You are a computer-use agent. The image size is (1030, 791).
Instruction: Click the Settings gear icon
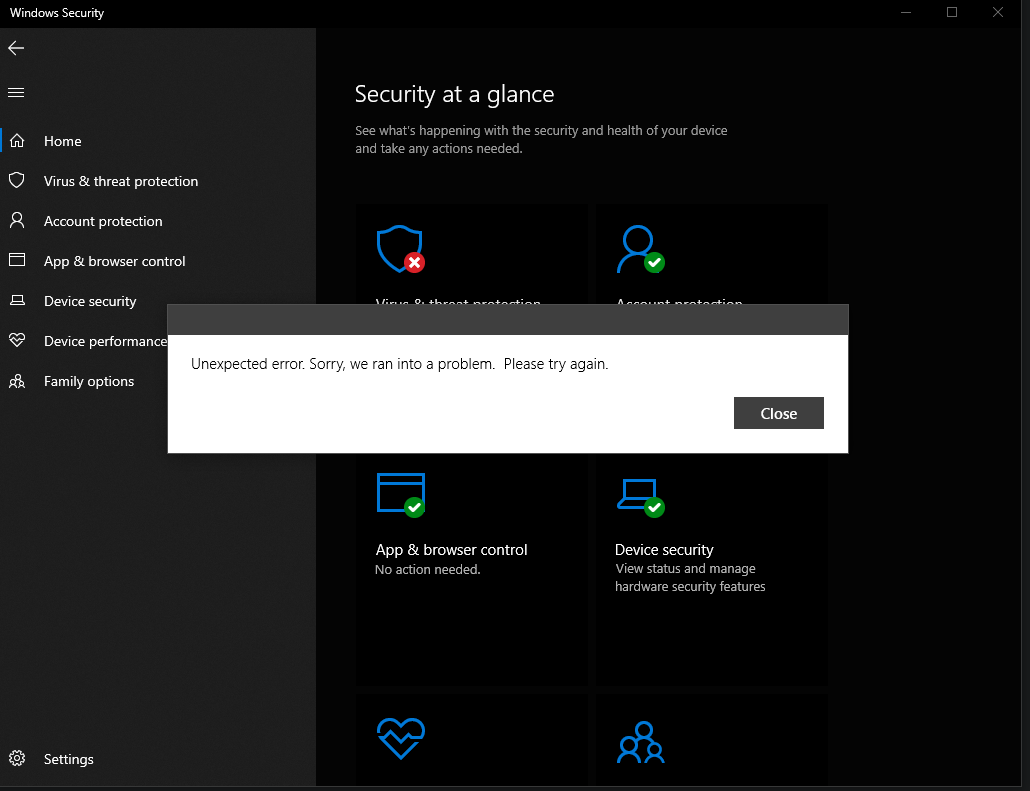(17, 758)
